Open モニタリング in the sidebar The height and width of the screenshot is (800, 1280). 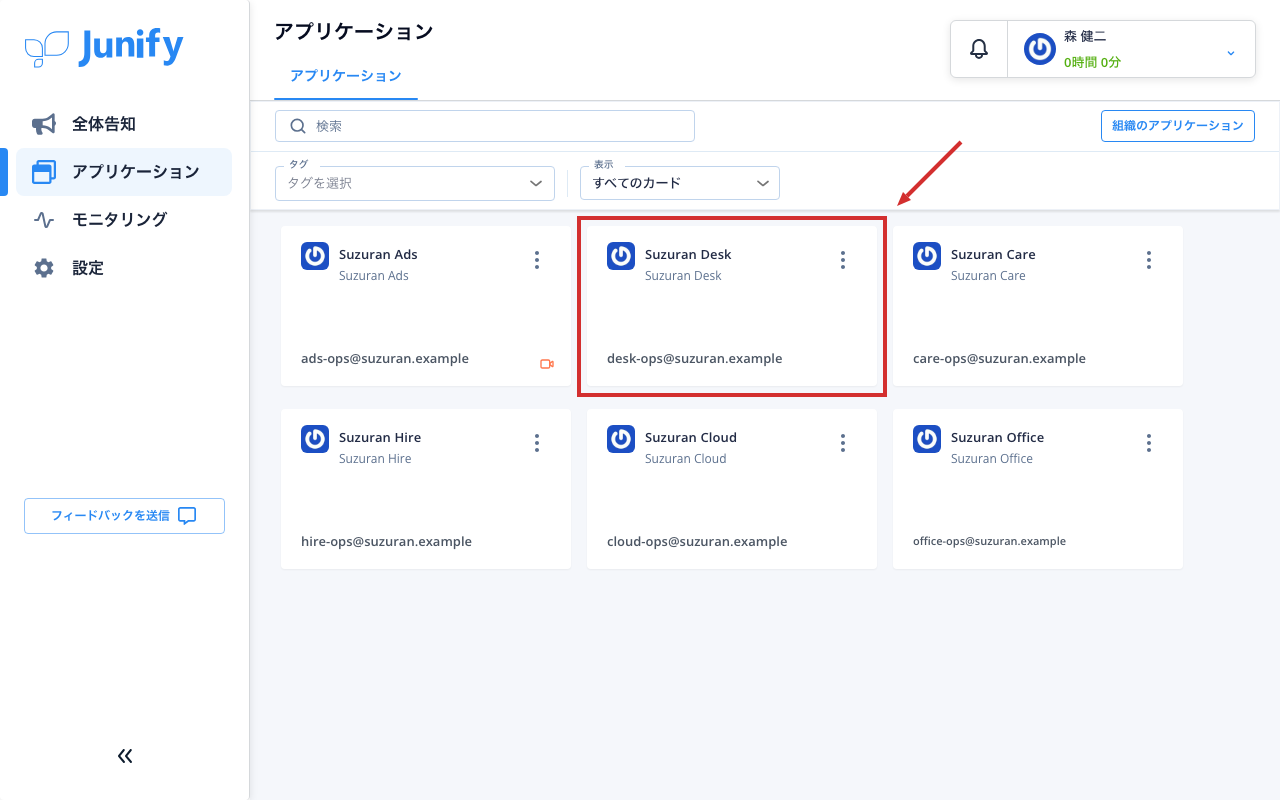[x=124, y=220]
